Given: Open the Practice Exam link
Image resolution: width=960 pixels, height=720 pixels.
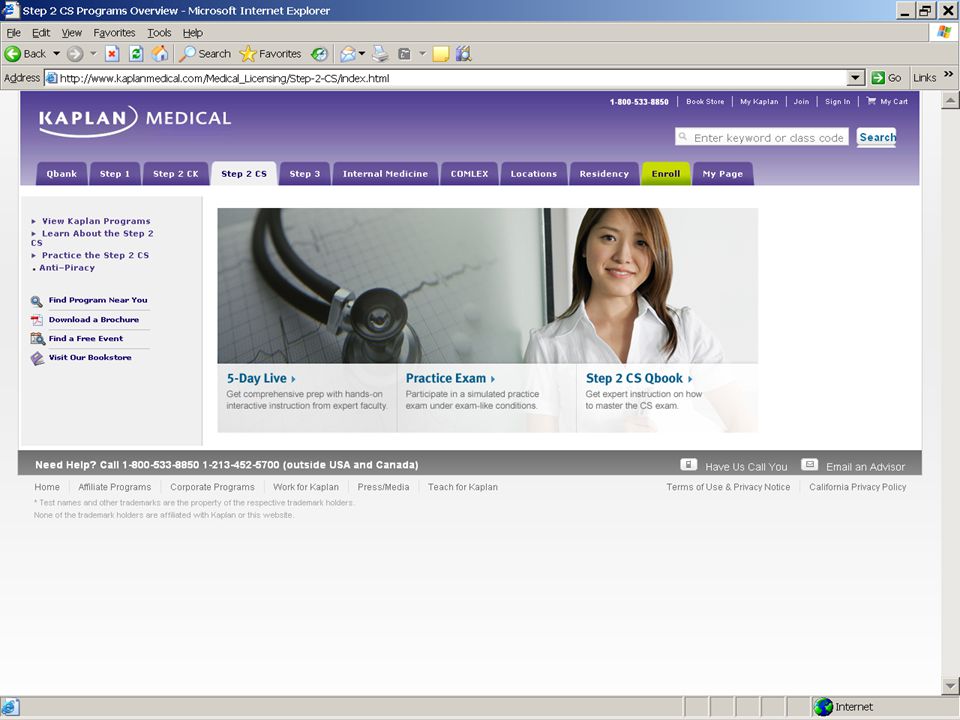Looking at the screenshot, I should click(x=451, y=378).
